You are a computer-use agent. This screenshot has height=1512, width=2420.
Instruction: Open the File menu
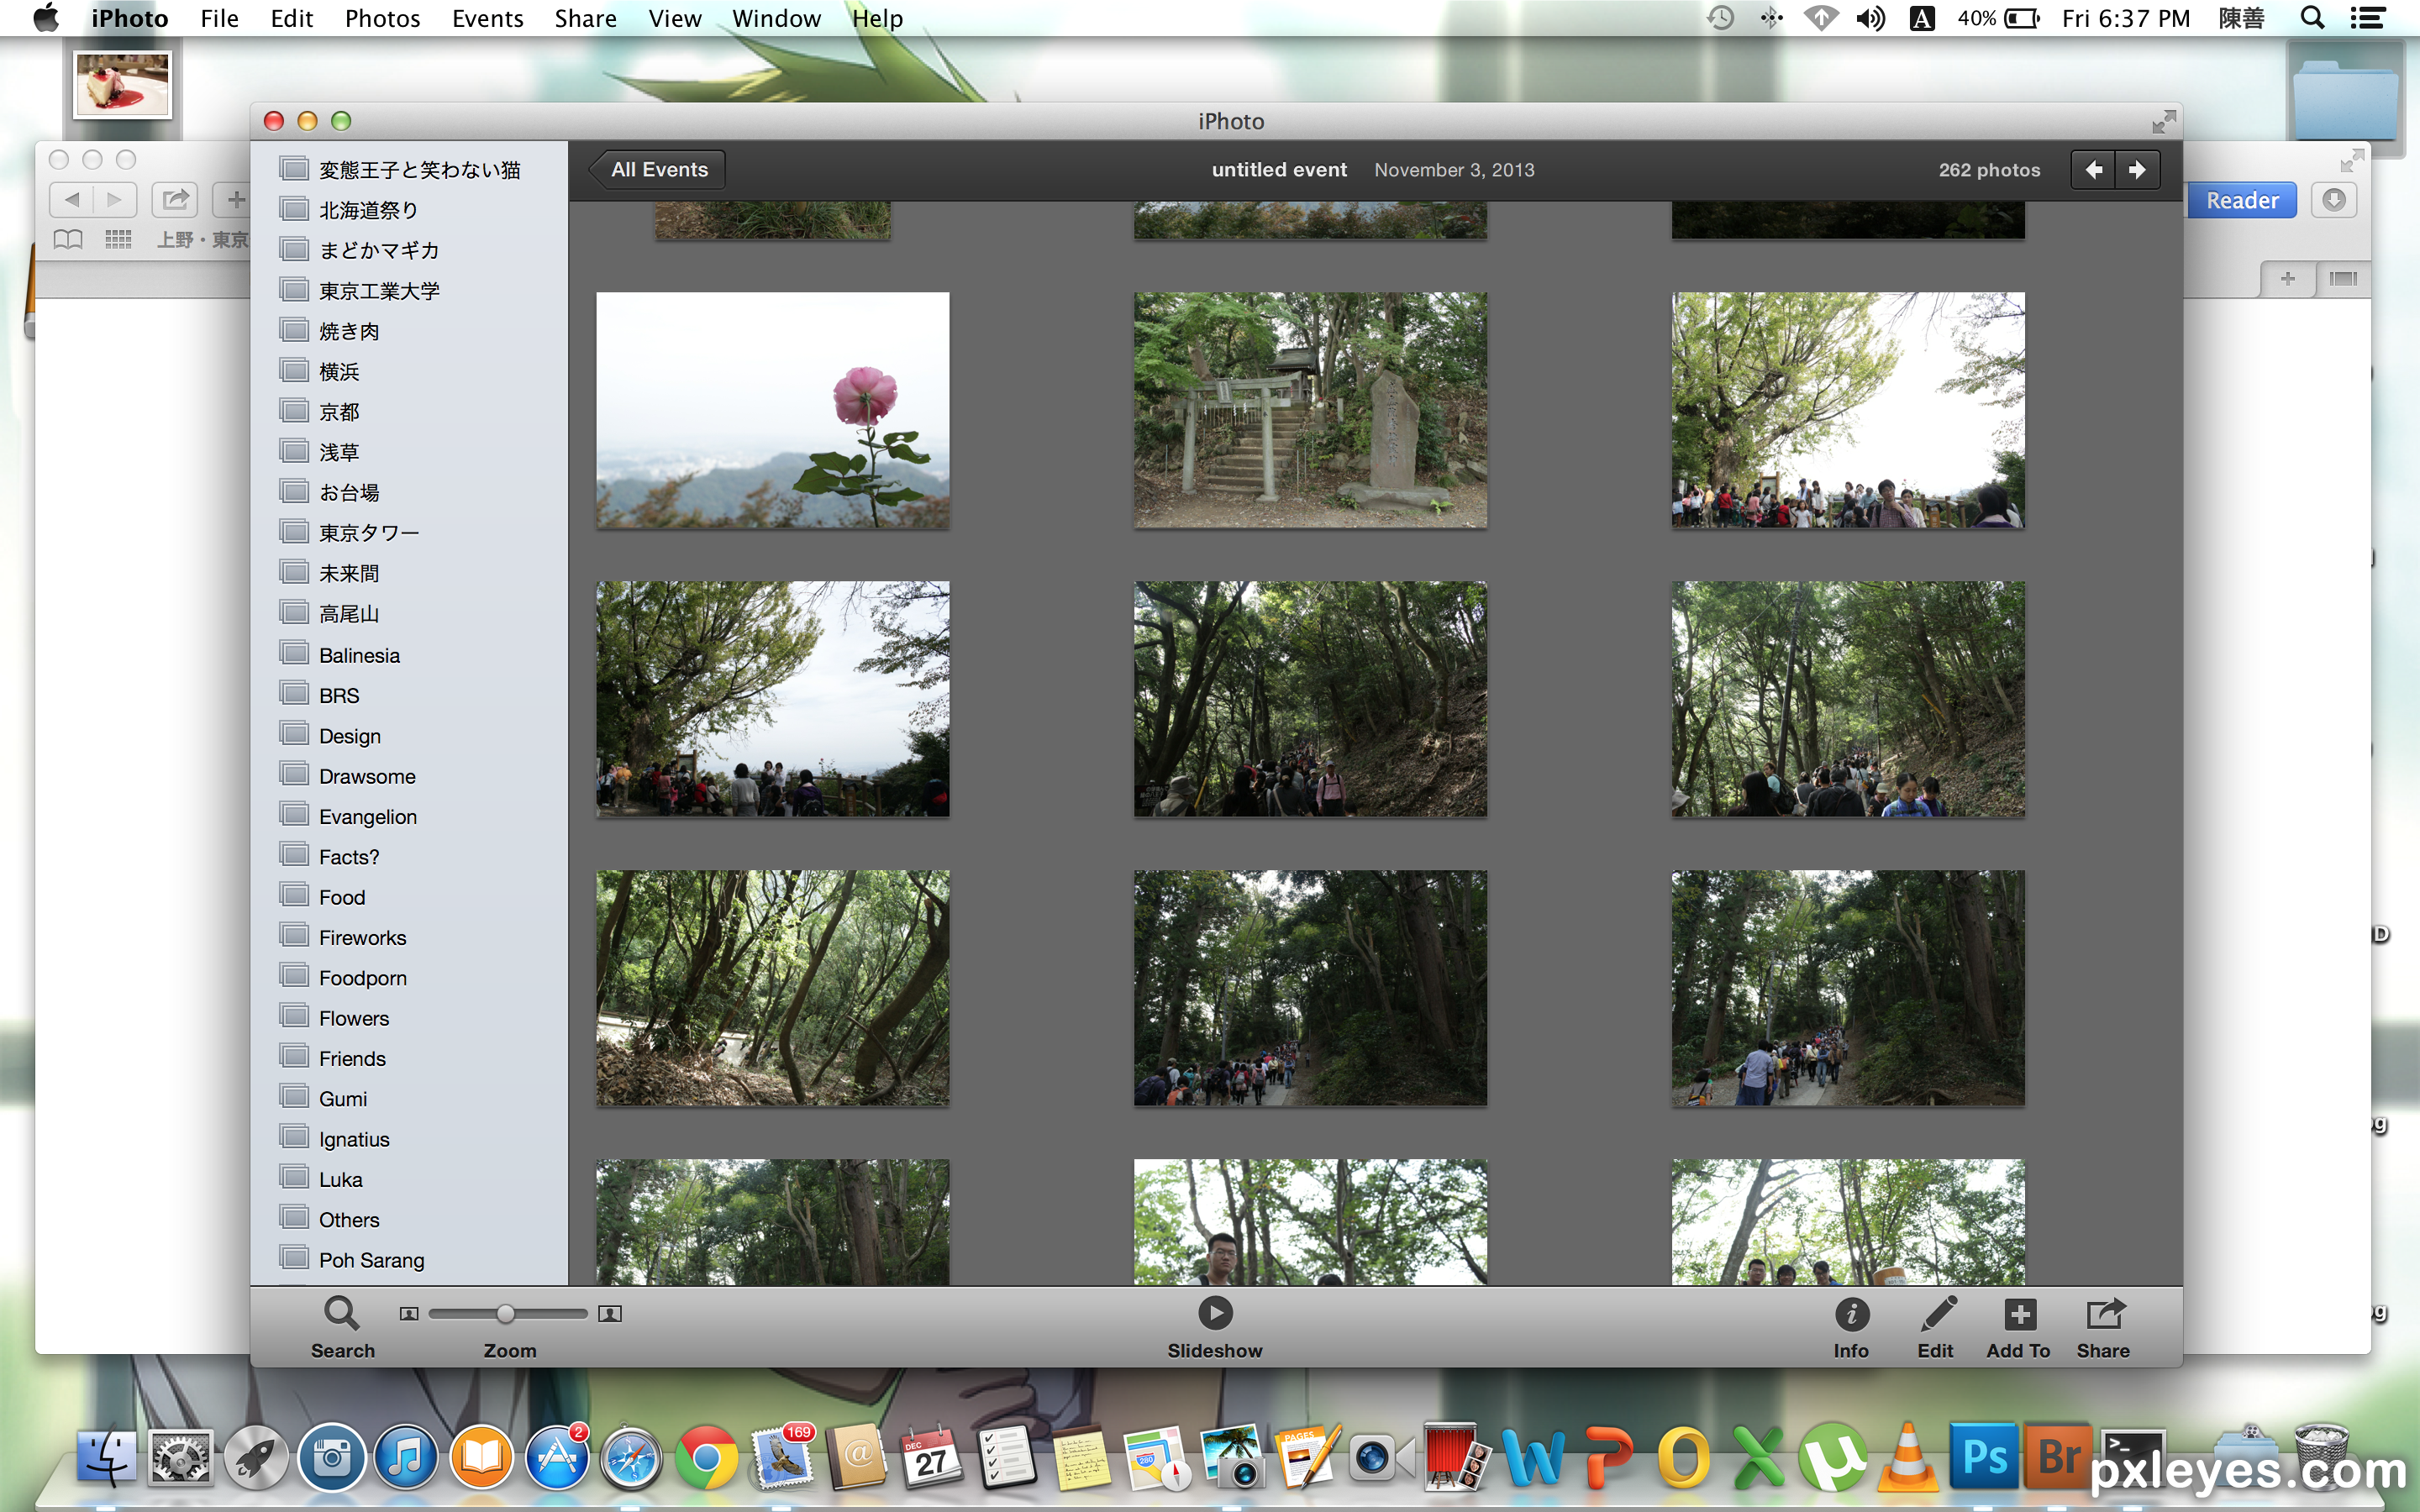(219, 18)
